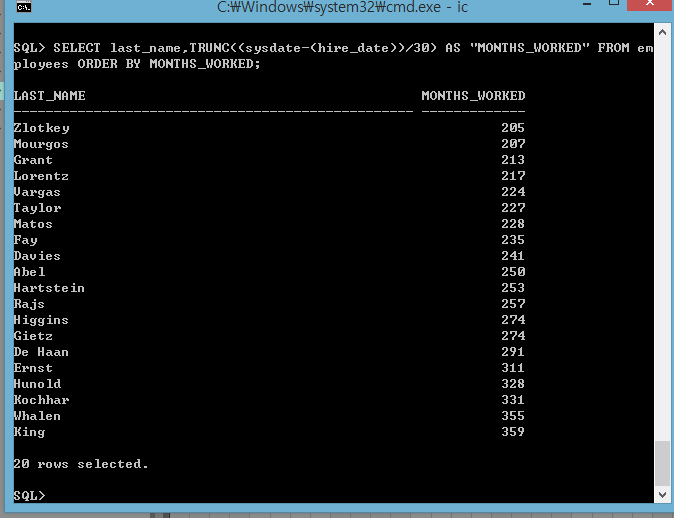Click the value 355 for Whalen

click(x=513, y=416)
